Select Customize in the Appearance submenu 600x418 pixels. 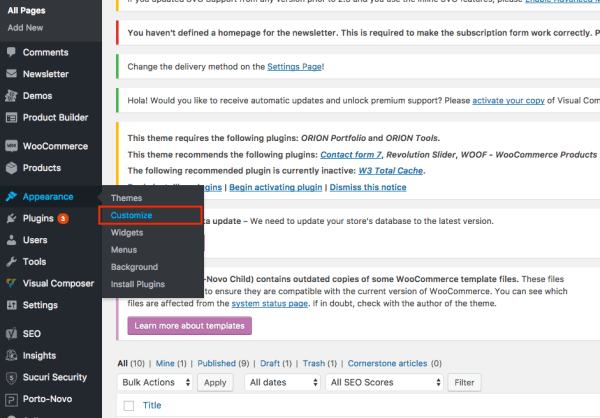point(131,215)
